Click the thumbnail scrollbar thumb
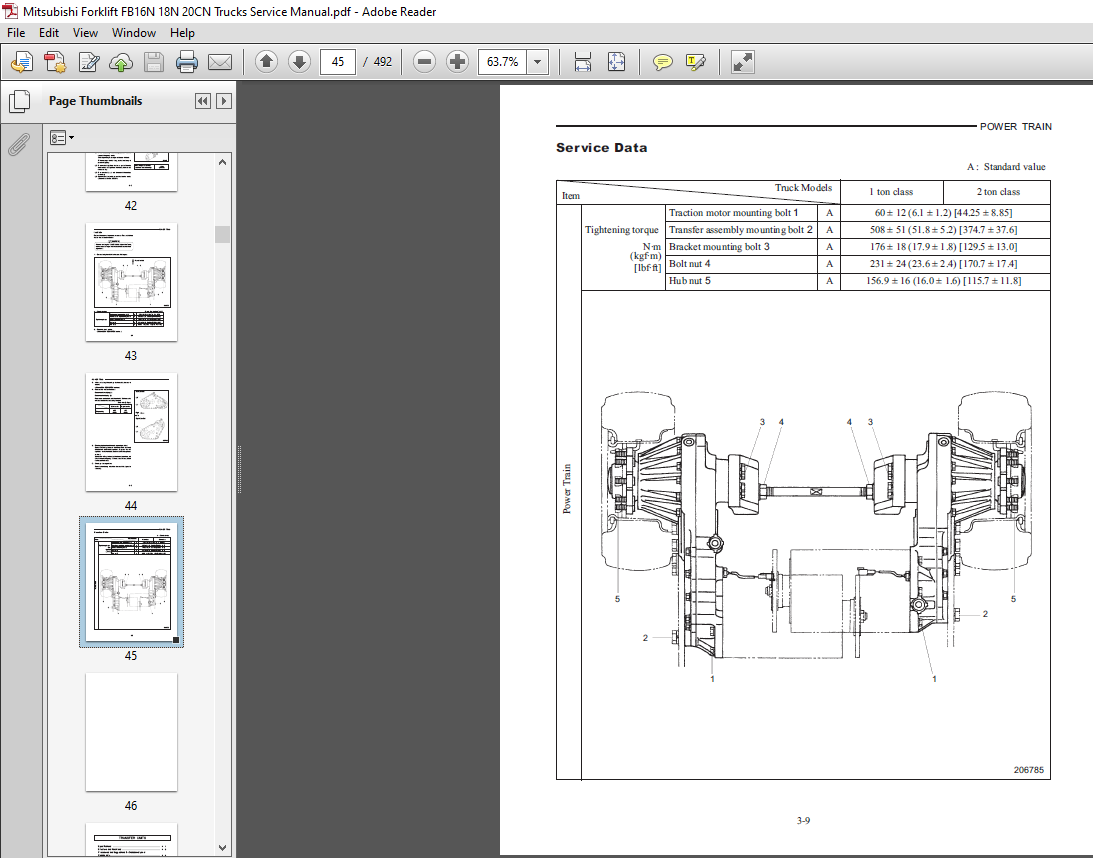The width and height of the screenshot is (1093, 858). pyautogui.click(x=222, y=234)
